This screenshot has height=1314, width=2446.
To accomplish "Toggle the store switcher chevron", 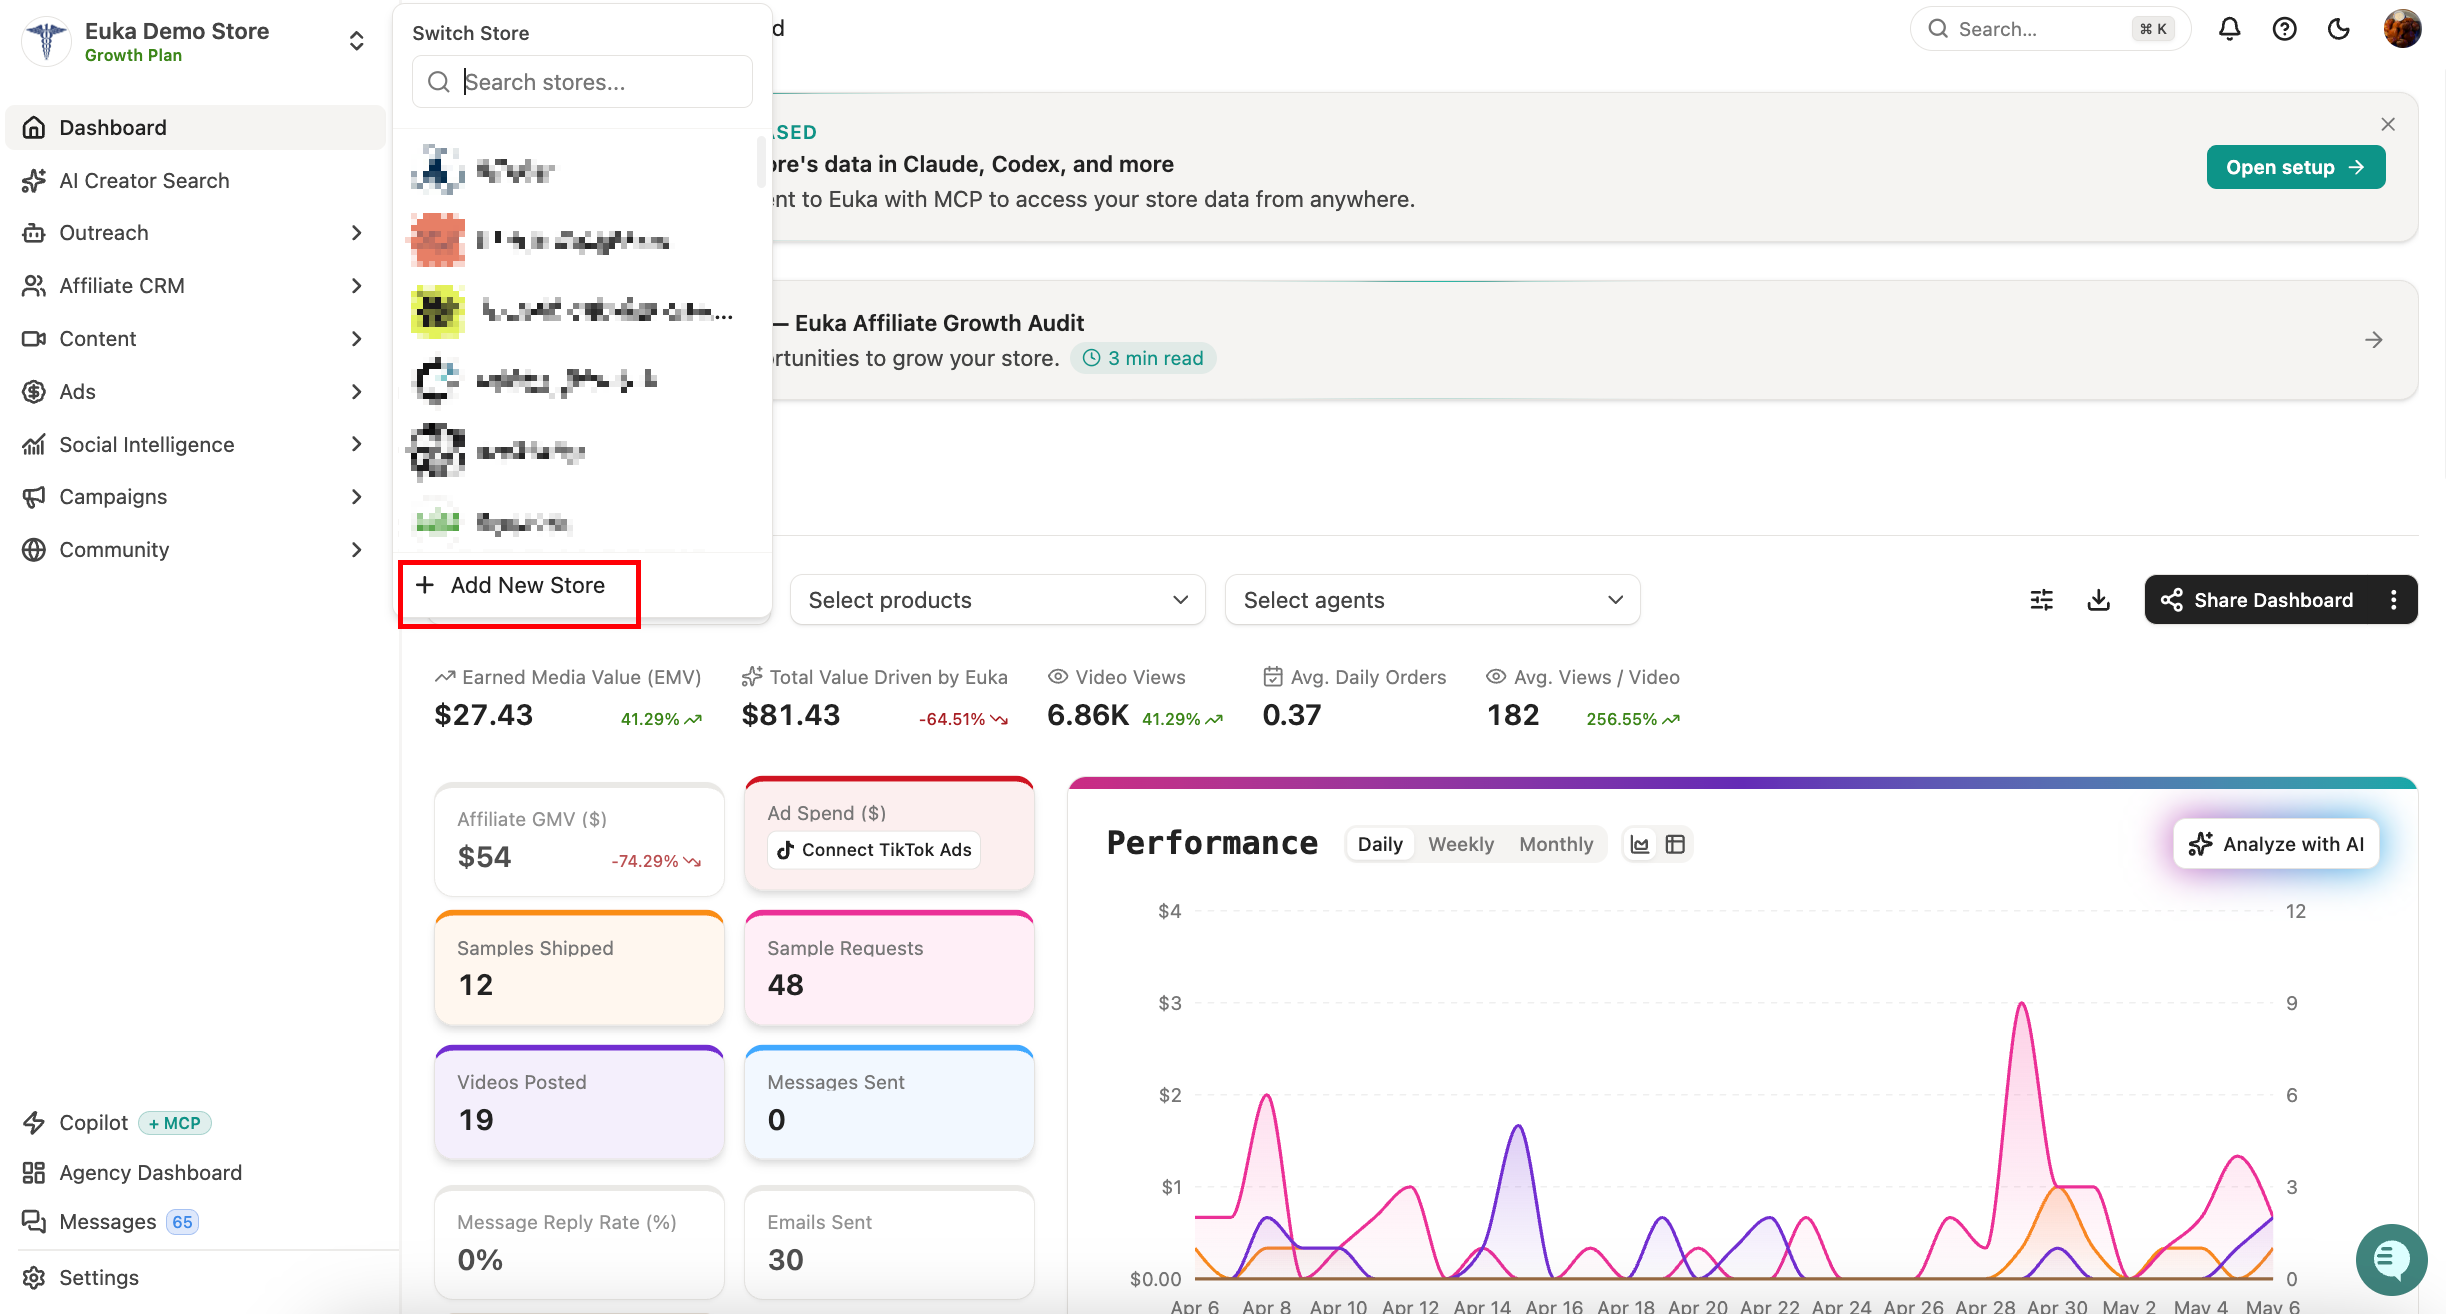I will pyautogui.click(x=356, y=41).
